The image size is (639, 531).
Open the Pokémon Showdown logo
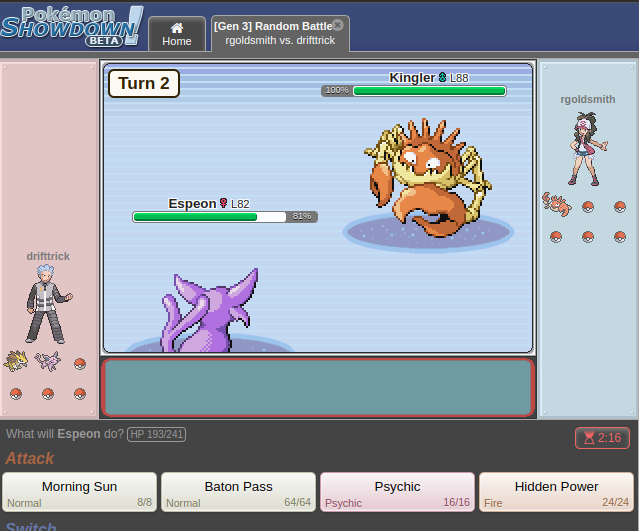click(72, 26)
